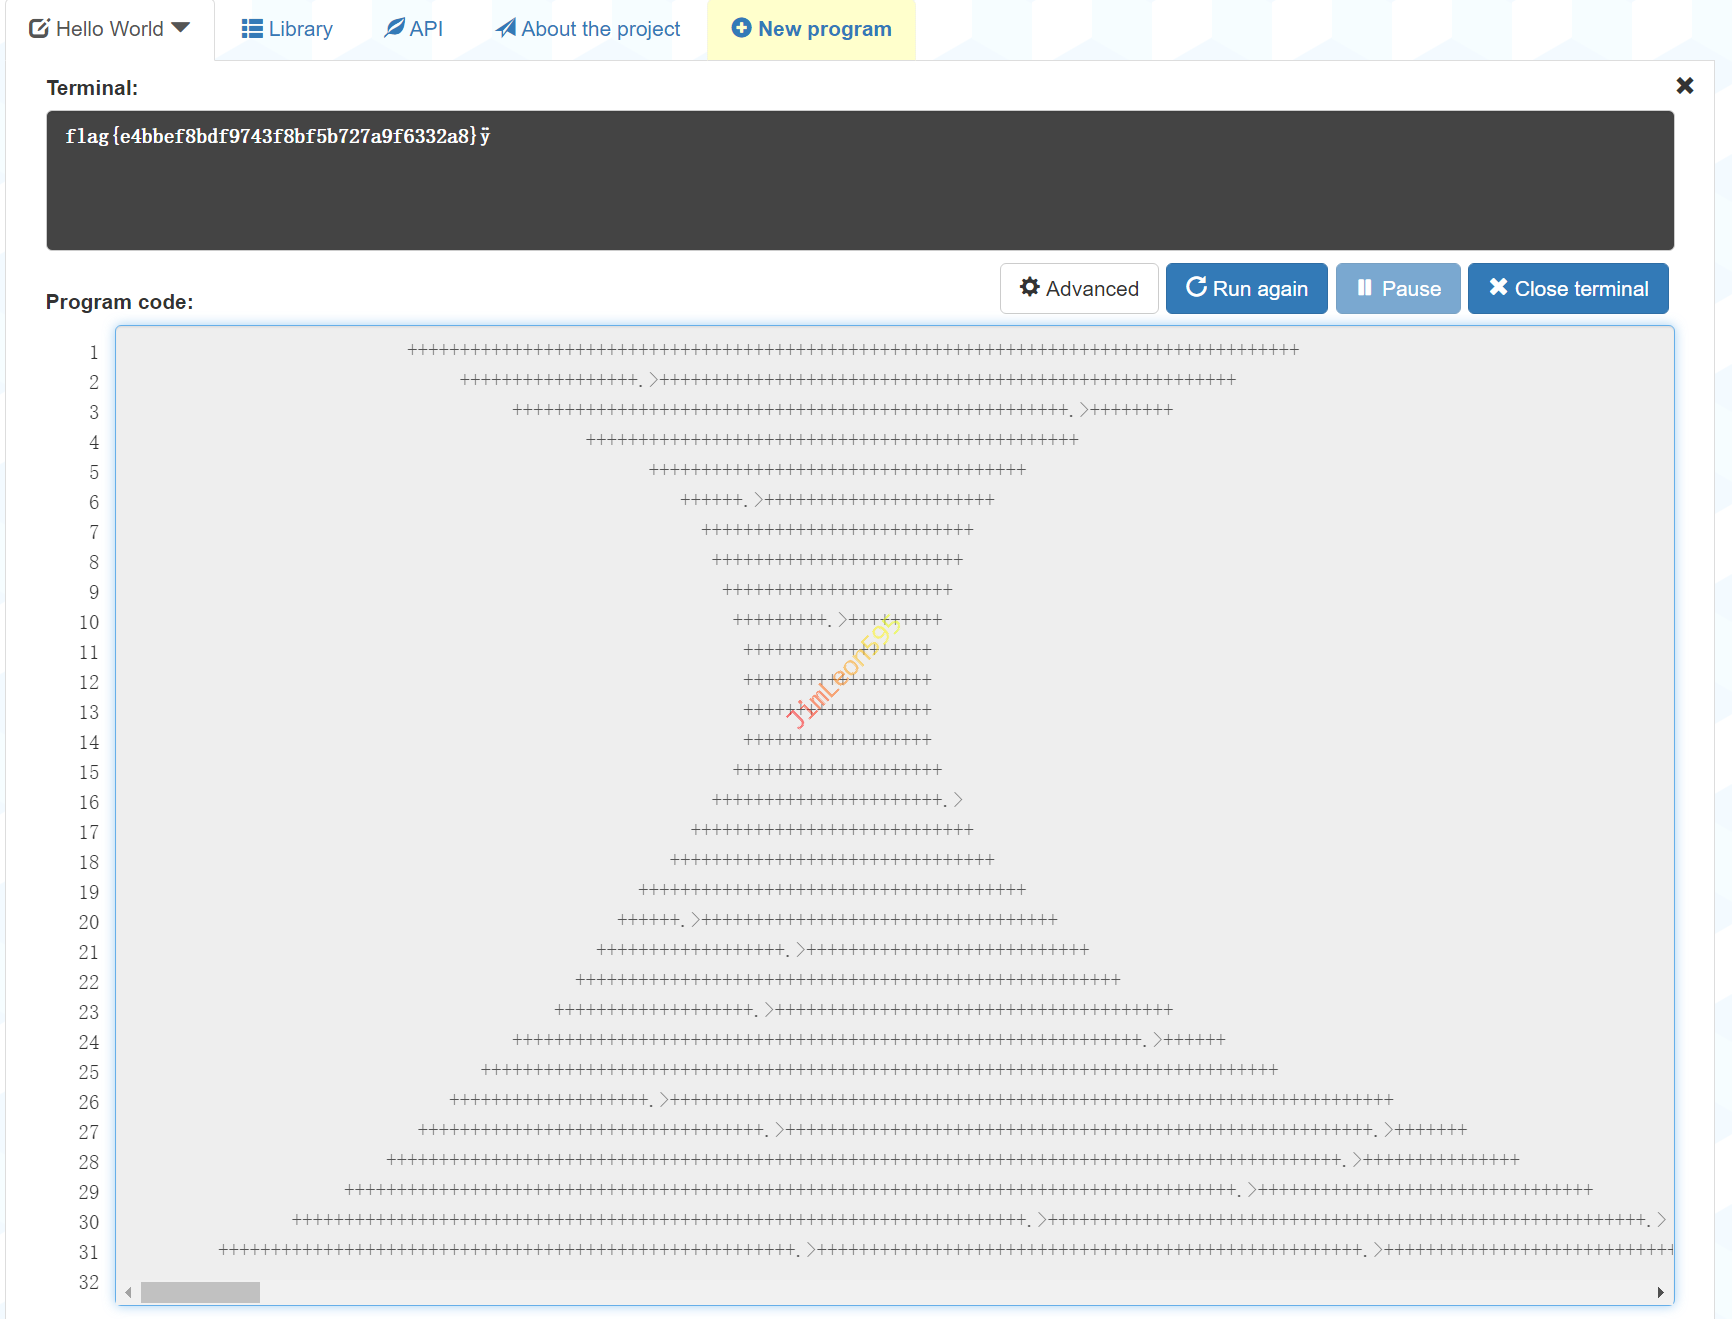Screen dimensions: 1732x1319
Task: Expand the Hello World dropdown caret
Action: click(181, 28)
